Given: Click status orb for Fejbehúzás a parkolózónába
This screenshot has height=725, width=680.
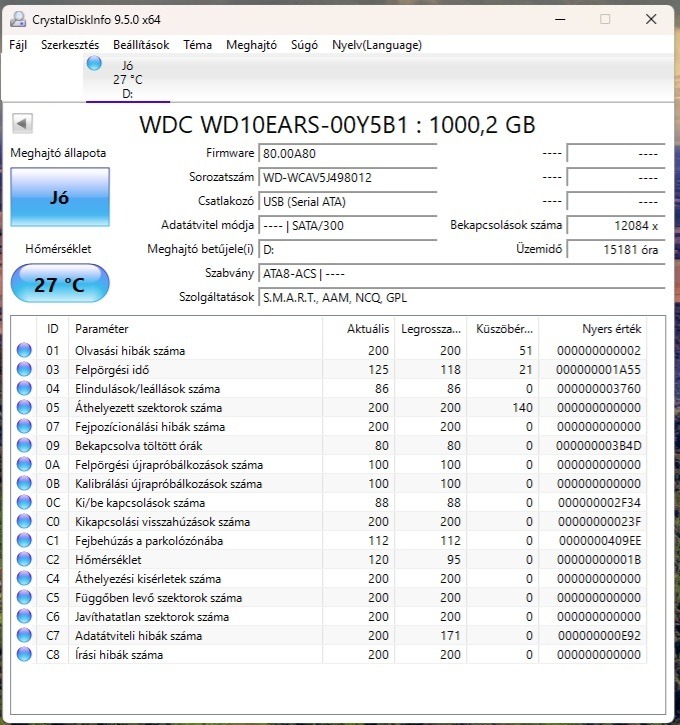Looking at the screenshot, I should (24, 540).
